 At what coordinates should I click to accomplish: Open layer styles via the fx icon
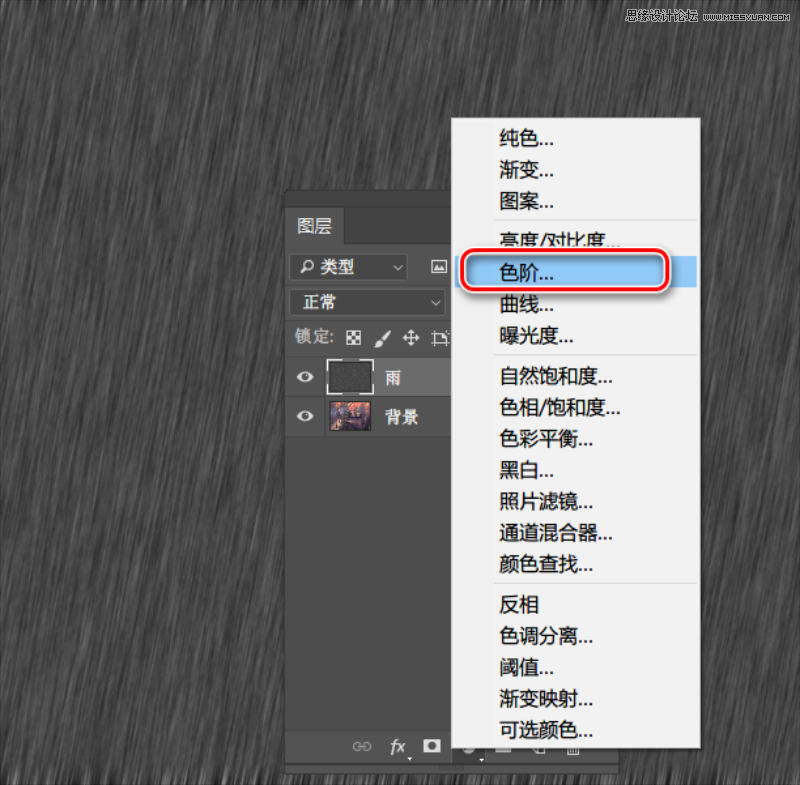(x=397, y=747)
